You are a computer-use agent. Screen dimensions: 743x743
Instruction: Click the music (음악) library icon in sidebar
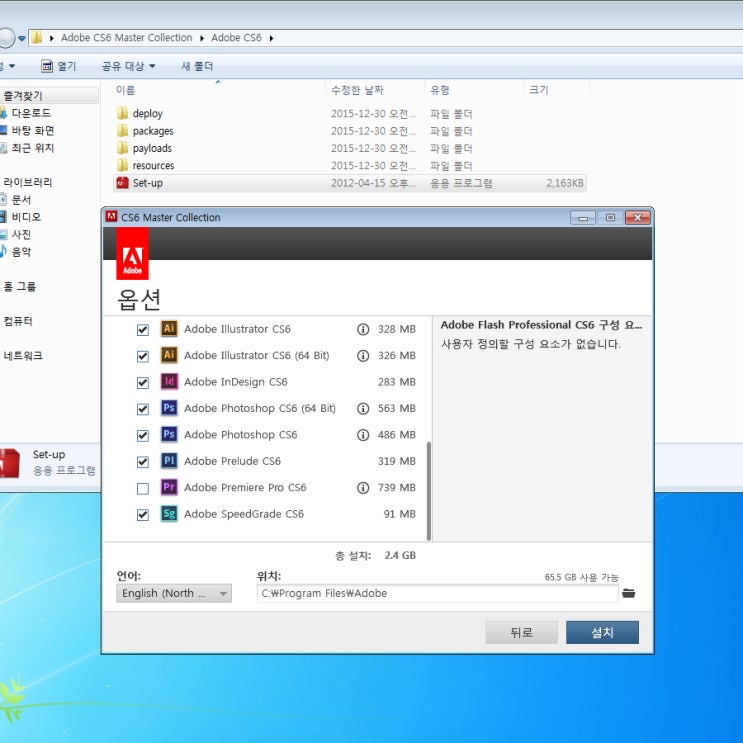[x=3, y=251]
